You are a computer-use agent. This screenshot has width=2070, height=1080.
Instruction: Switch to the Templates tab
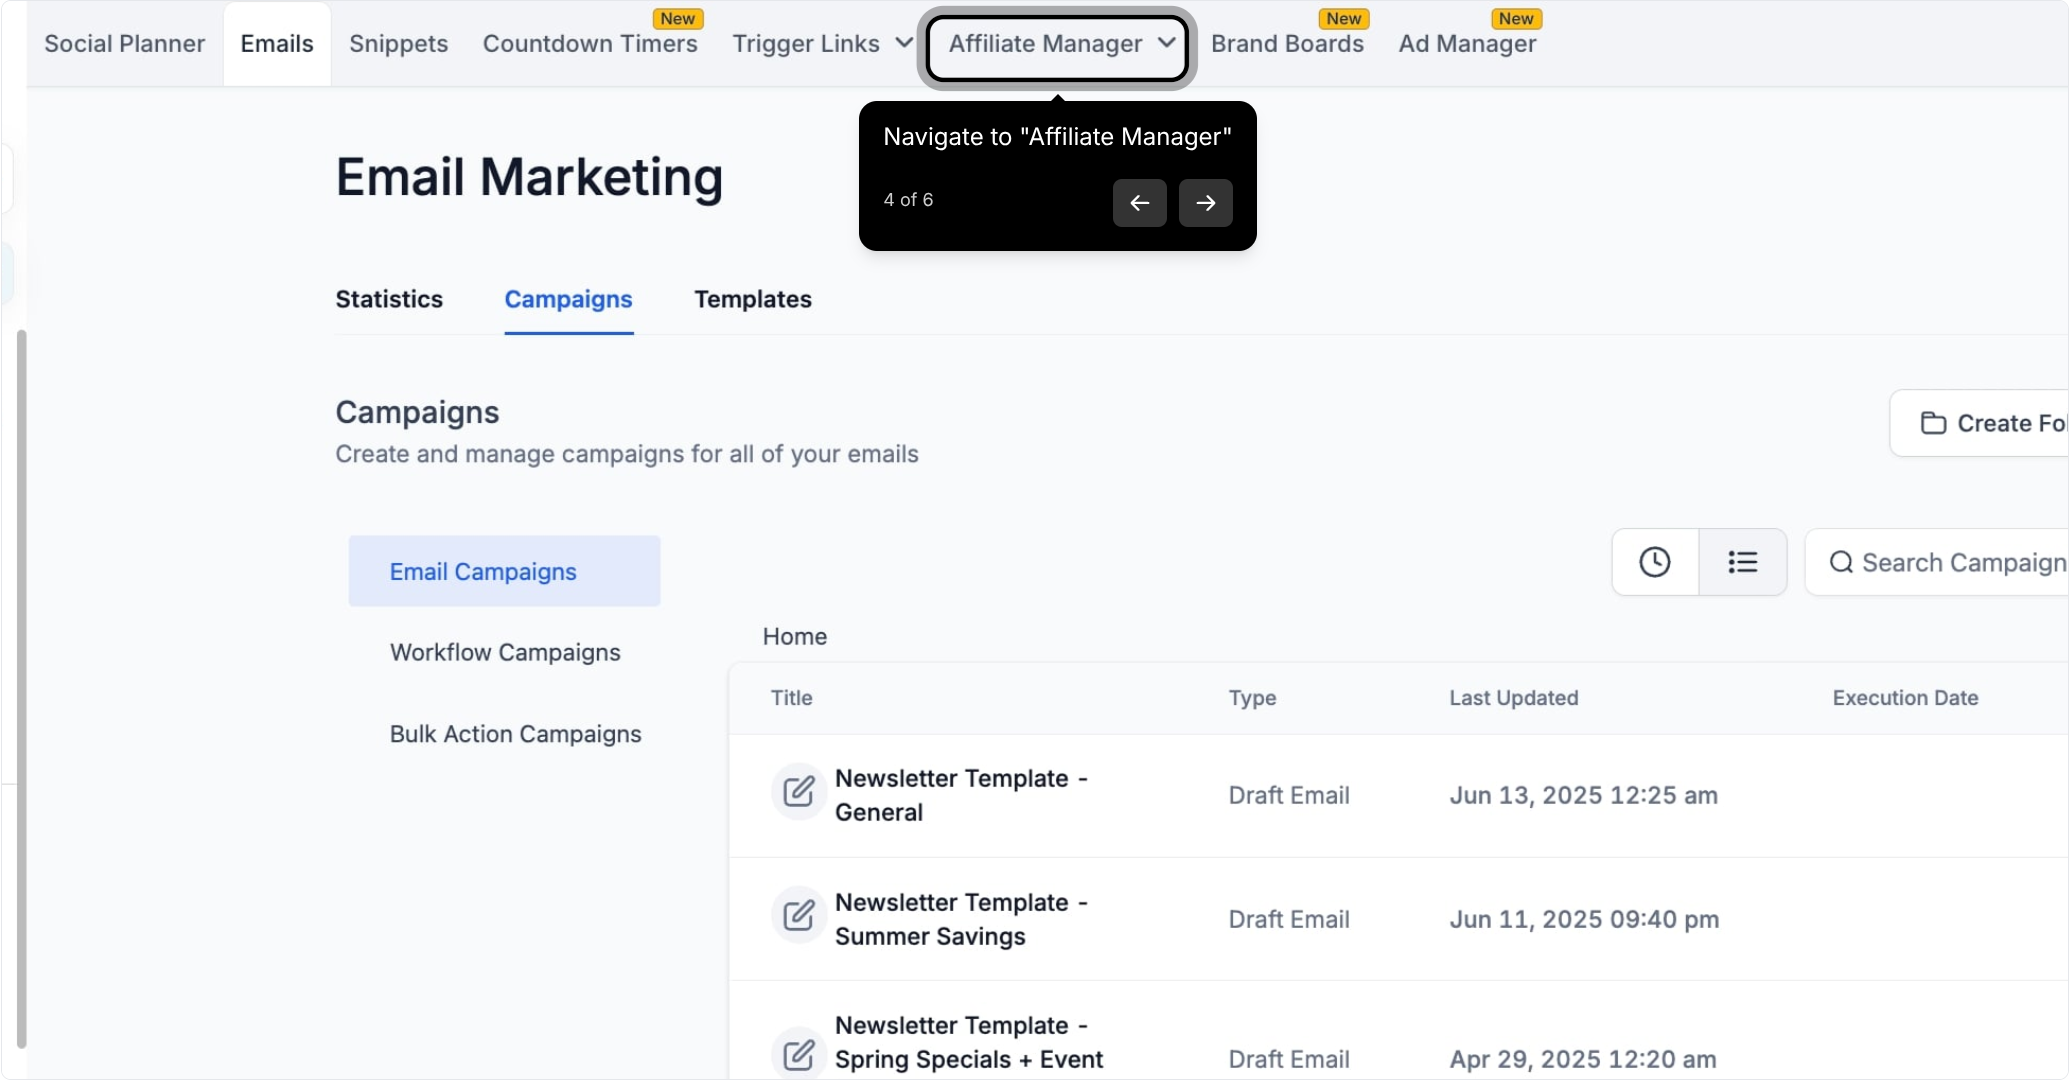coord(753,299)
